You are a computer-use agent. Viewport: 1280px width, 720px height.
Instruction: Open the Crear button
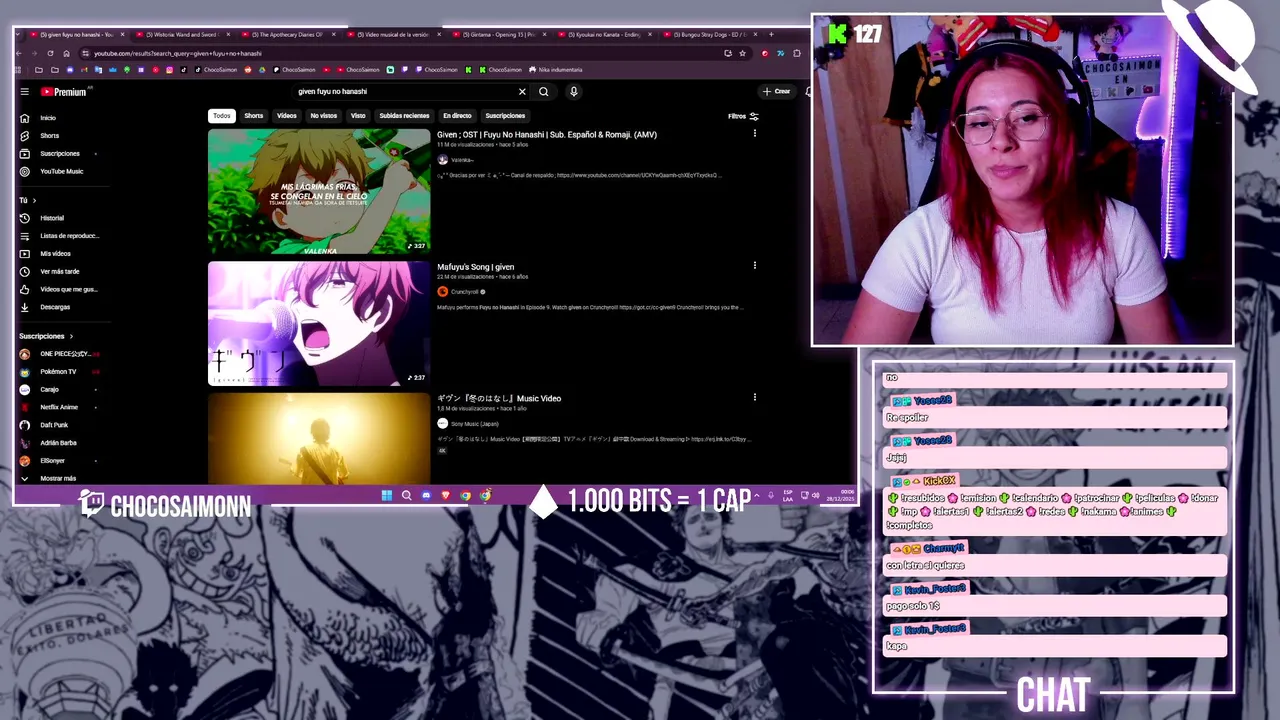tap(776, 92)
